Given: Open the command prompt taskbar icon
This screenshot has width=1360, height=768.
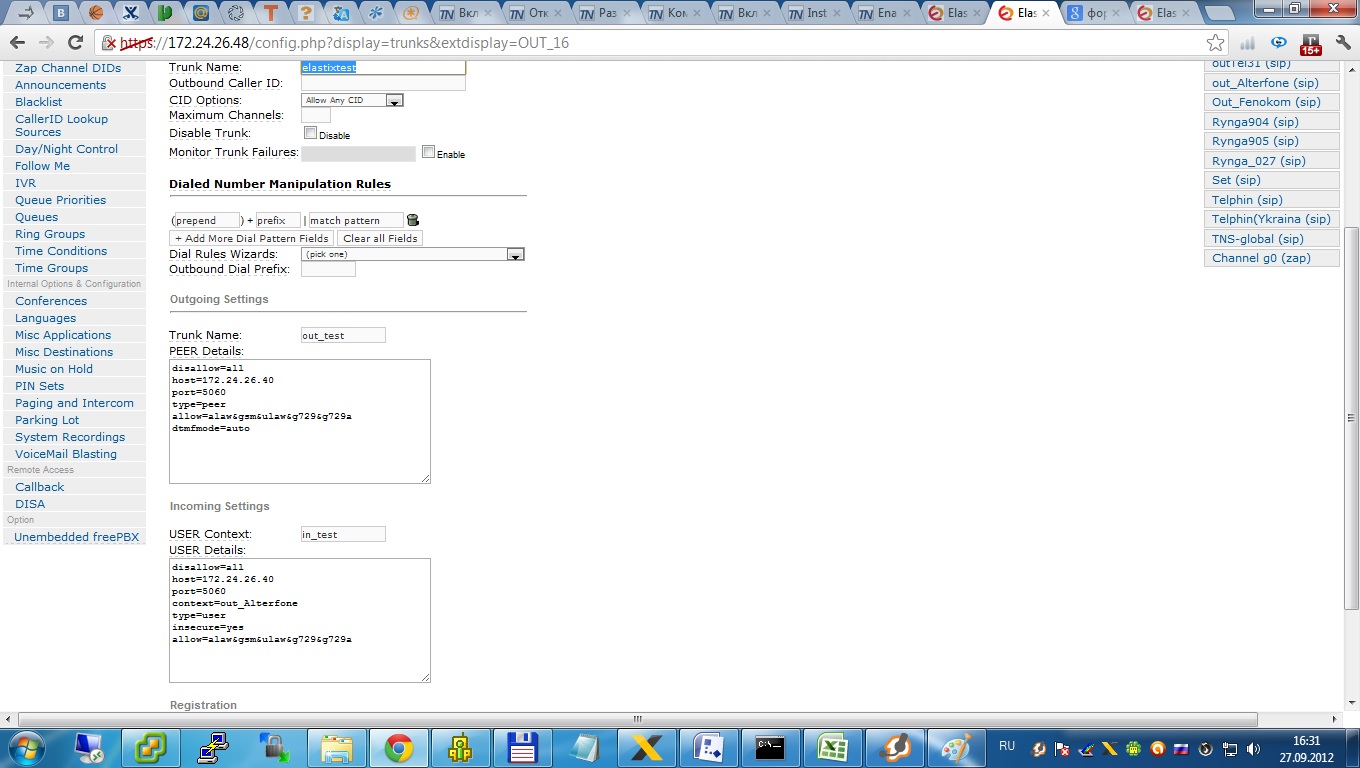Looking at the screenshot, I should 770,748.
